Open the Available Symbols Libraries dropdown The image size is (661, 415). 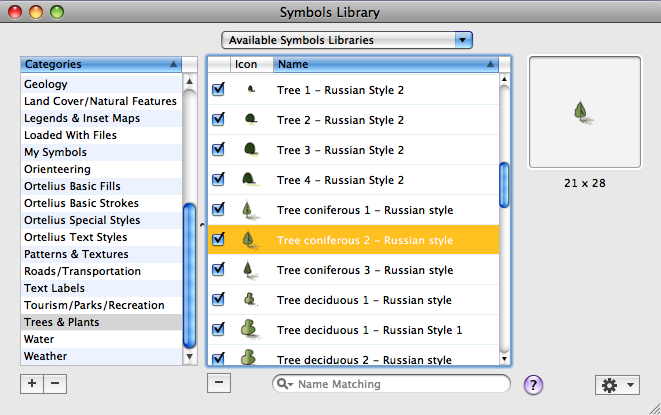(346, 40)
